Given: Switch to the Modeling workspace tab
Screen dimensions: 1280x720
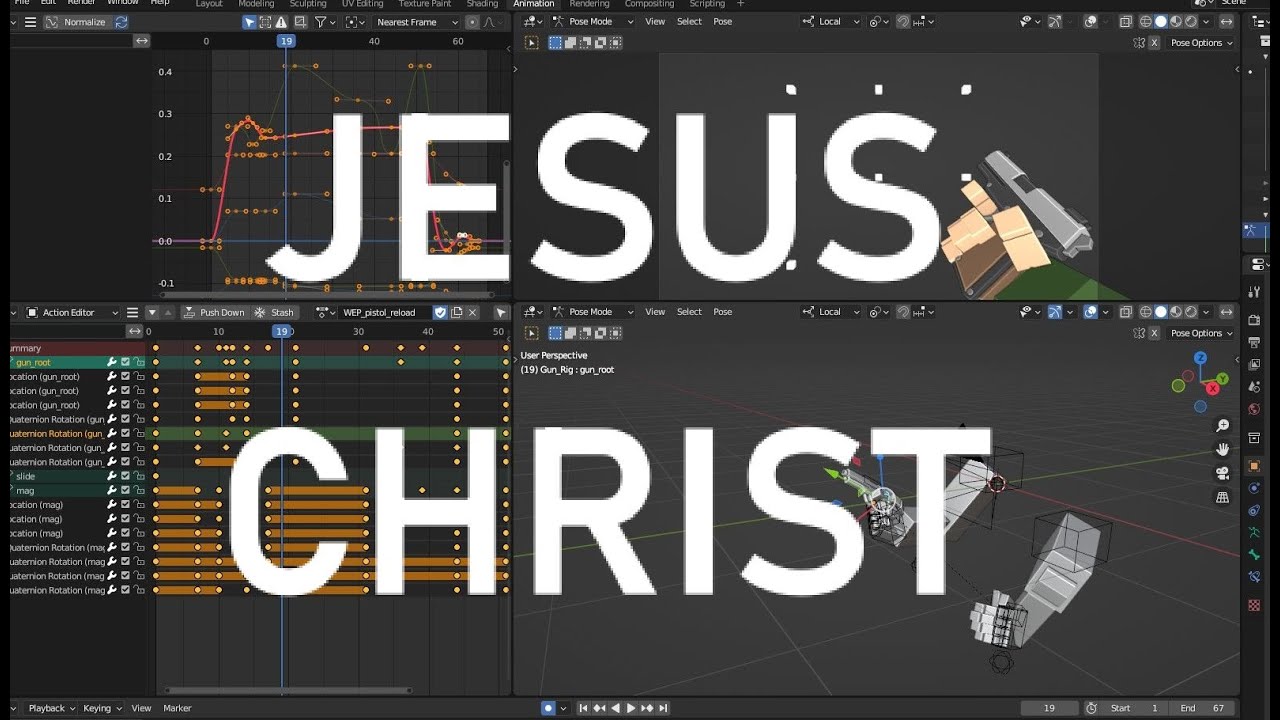Looking at the screenshot, I should click(256, 4).
